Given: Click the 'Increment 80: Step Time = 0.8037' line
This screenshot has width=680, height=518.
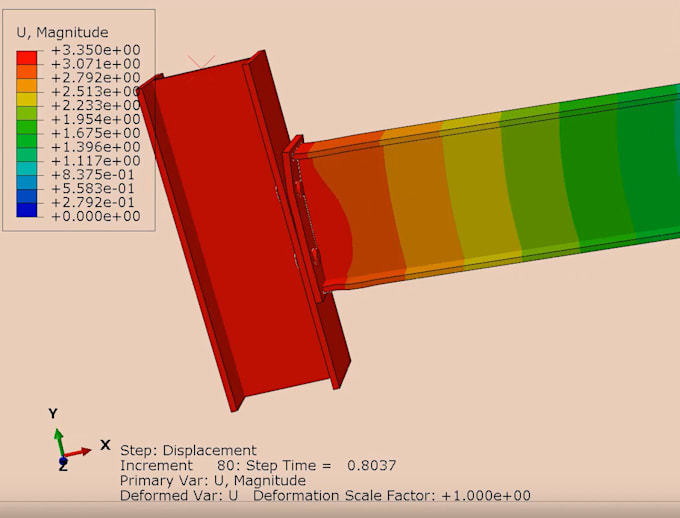Looking at the screenshot, I should point(258,466).
